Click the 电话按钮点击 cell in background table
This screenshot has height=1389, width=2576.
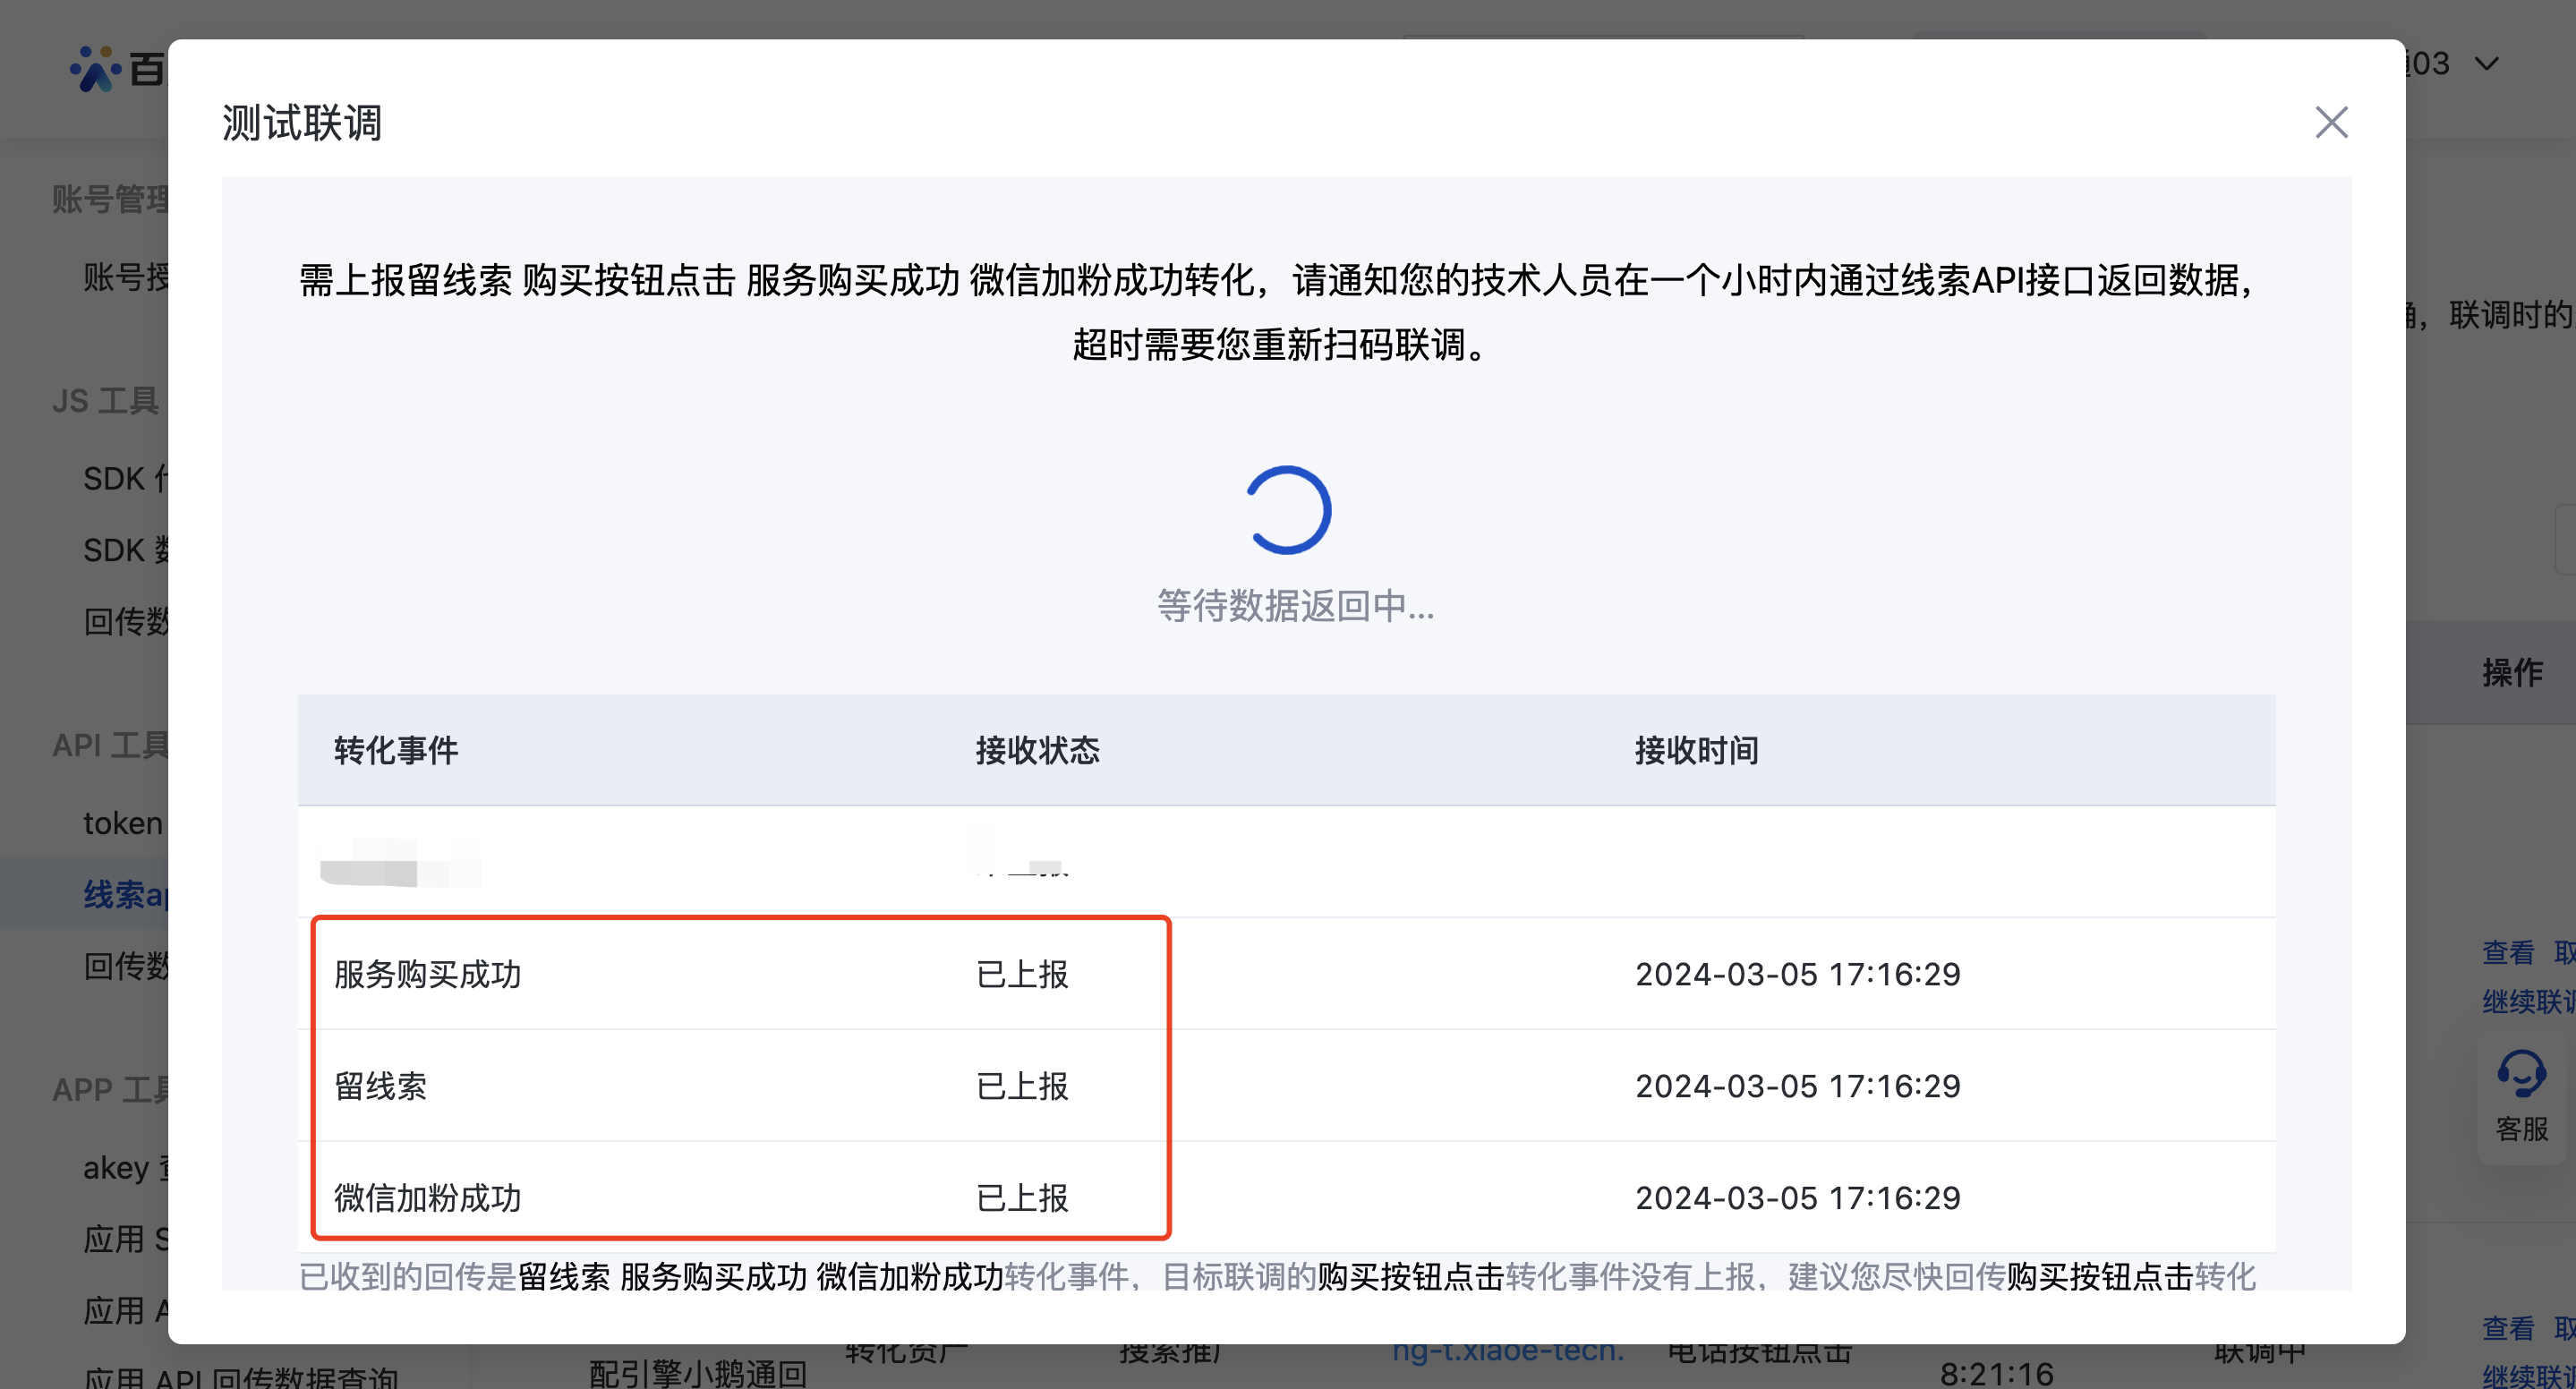point(1759,1354)
